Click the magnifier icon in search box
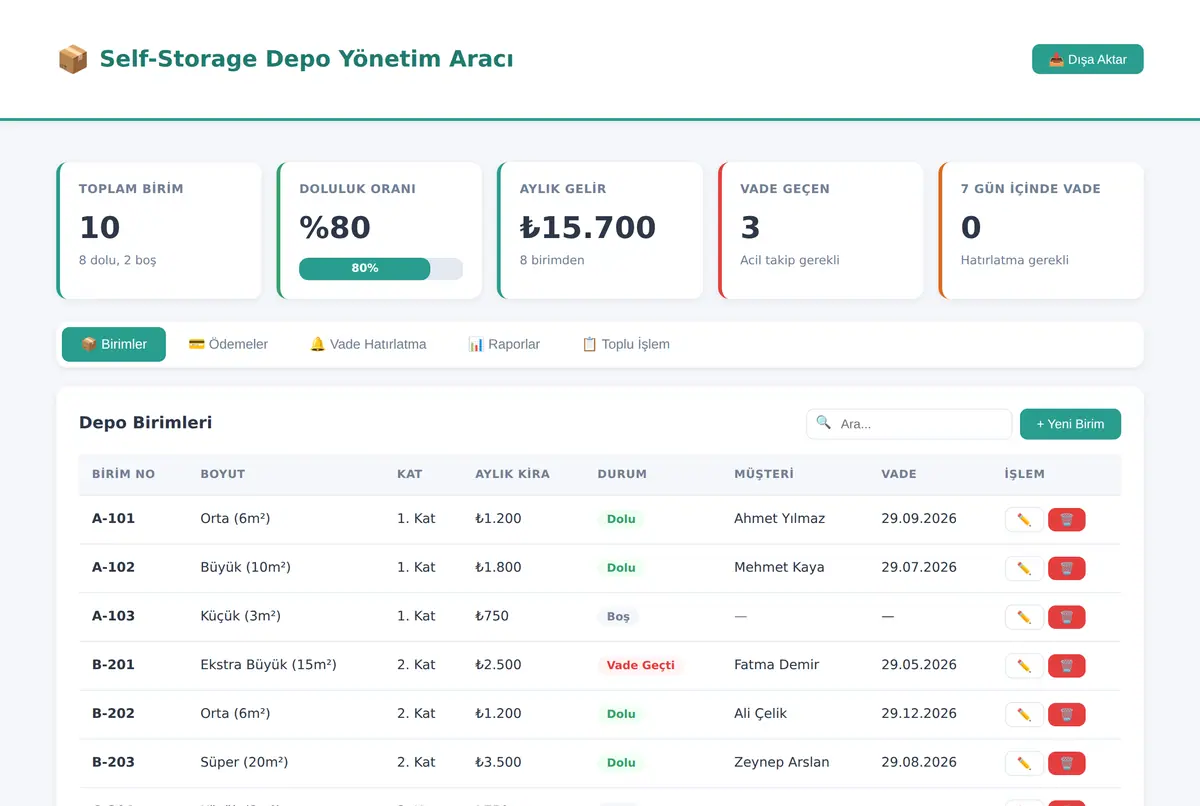Image resolution: width=1200 pixels, height=806 pixels. (x=824, y=423)
